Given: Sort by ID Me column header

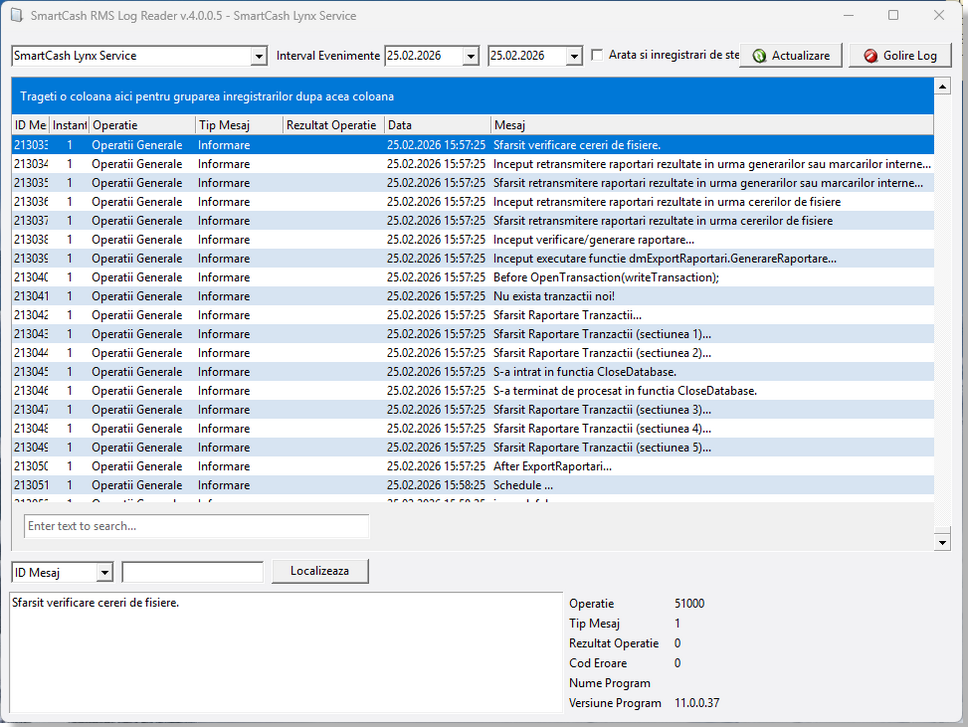Looking at the screenshot, I should click(30, 125).
